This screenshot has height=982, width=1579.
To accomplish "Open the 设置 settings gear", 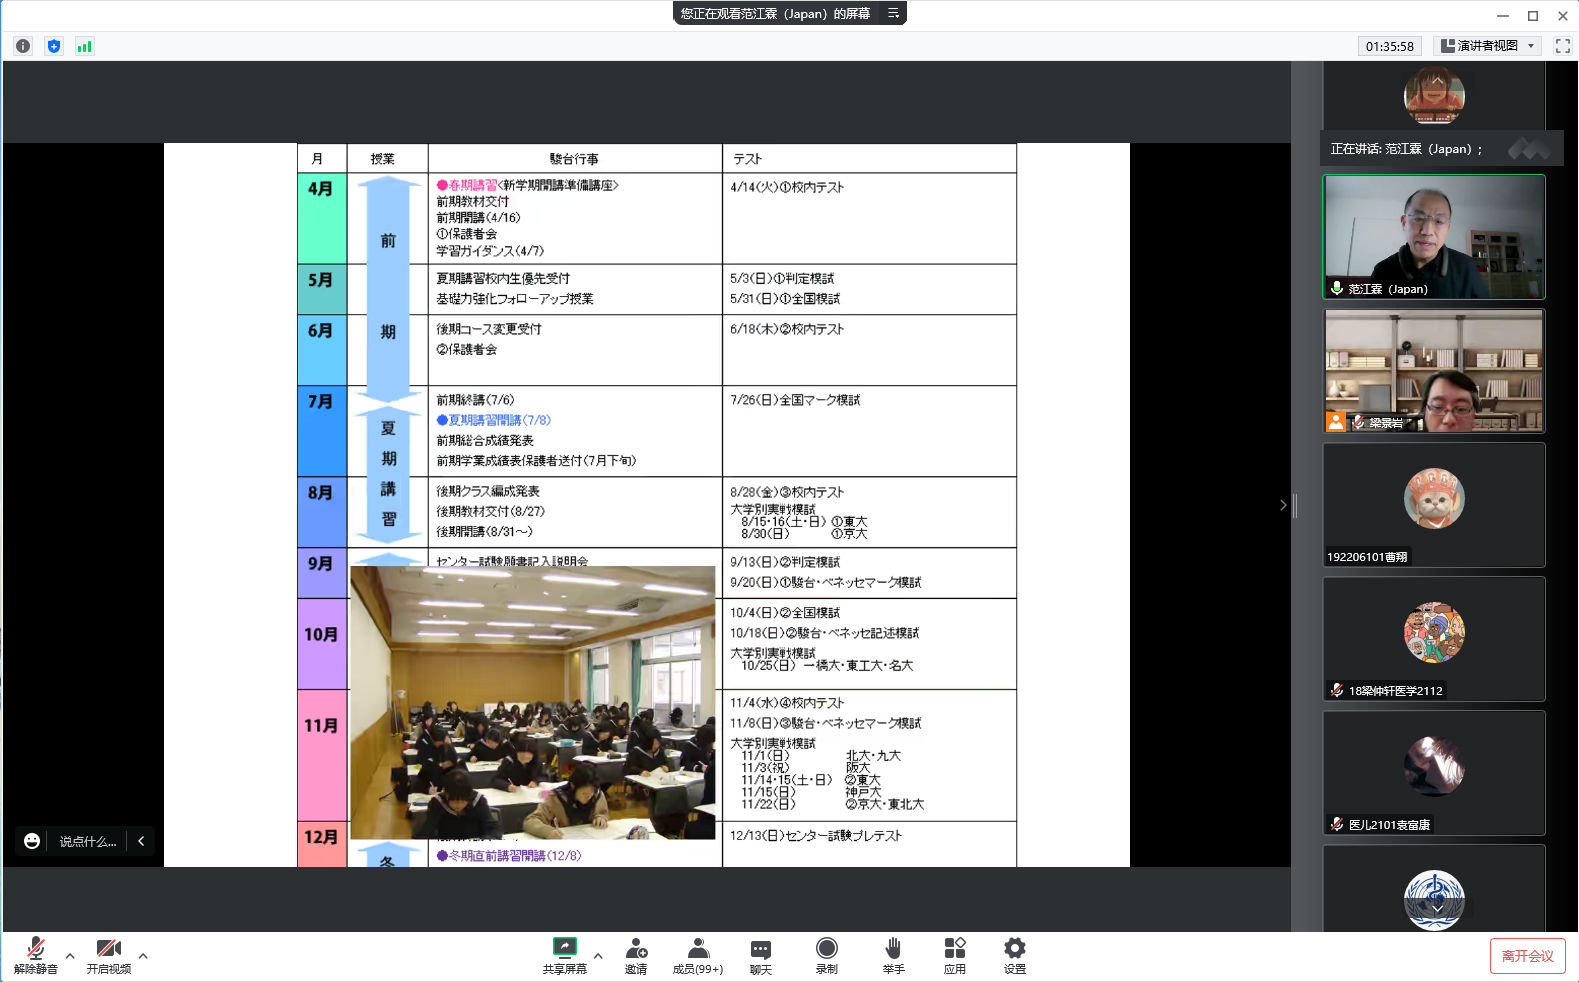I will [x=1015, y=955].
